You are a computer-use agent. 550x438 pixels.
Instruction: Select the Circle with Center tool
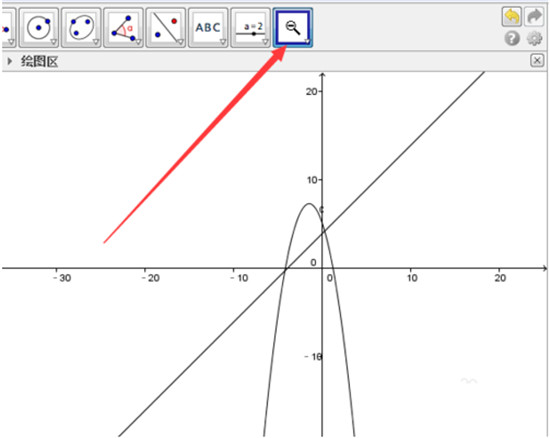[39, 27]
